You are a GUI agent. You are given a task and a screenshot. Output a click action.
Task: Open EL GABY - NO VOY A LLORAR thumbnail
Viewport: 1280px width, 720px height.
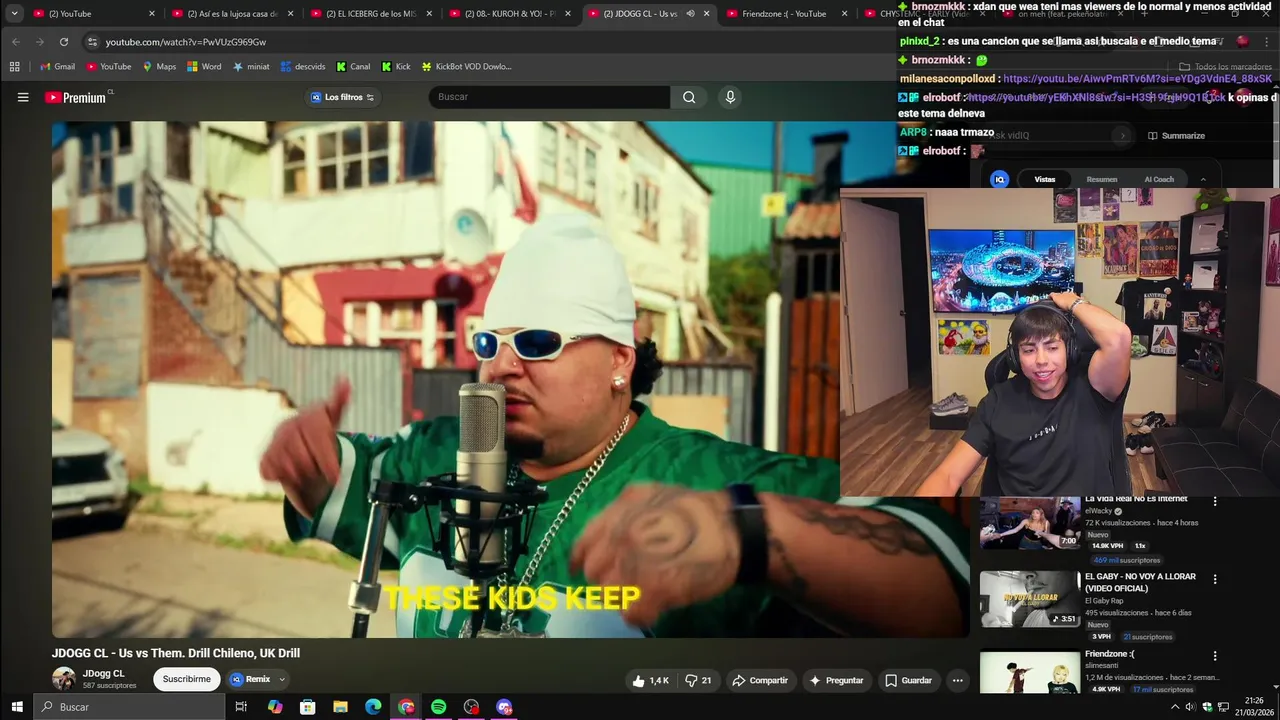(1029, 599)
